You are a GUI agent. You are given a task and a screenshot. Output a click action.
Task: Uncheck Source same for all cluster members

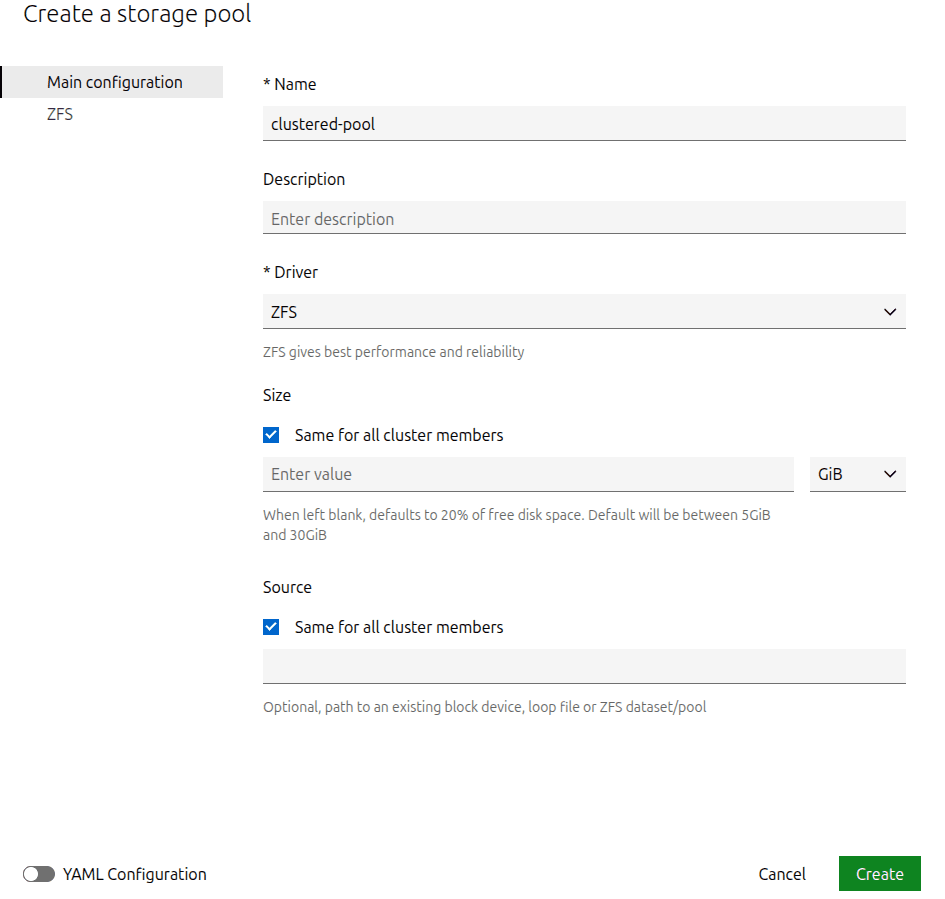click(271, 627)
